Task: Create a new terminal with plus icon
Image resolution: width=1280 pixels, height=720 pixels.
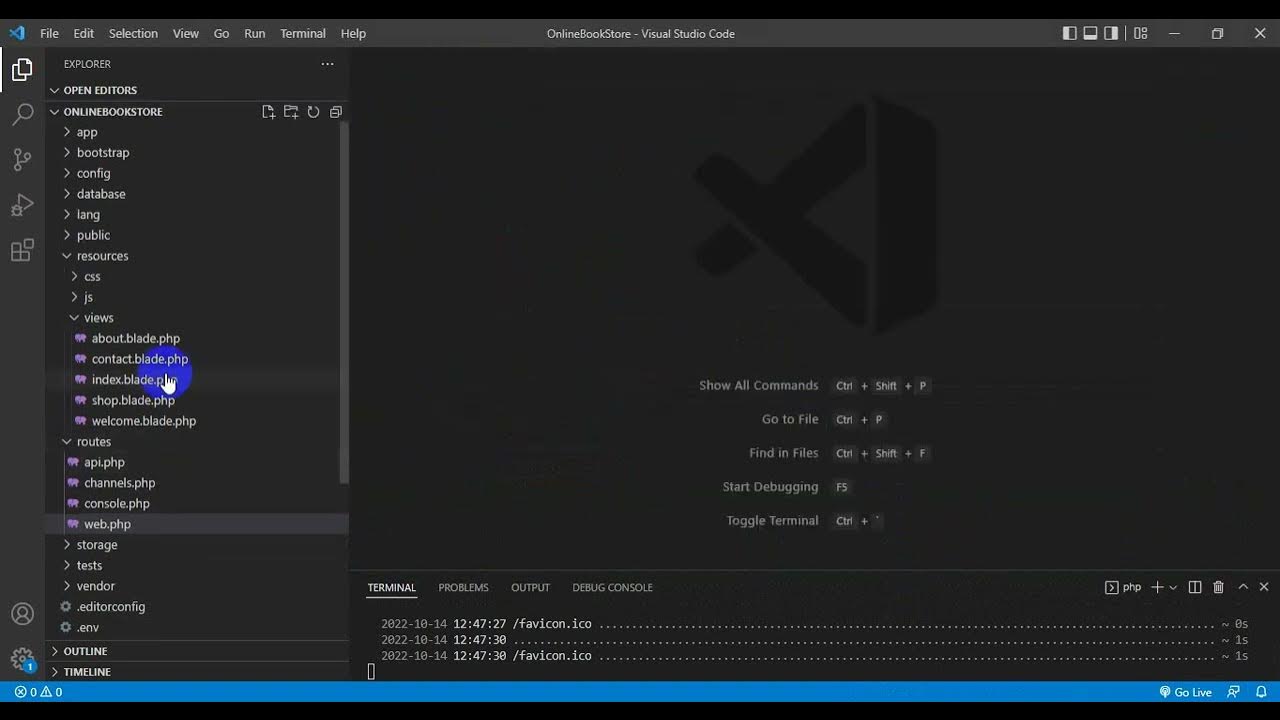Action: (x=1157, y=587)
